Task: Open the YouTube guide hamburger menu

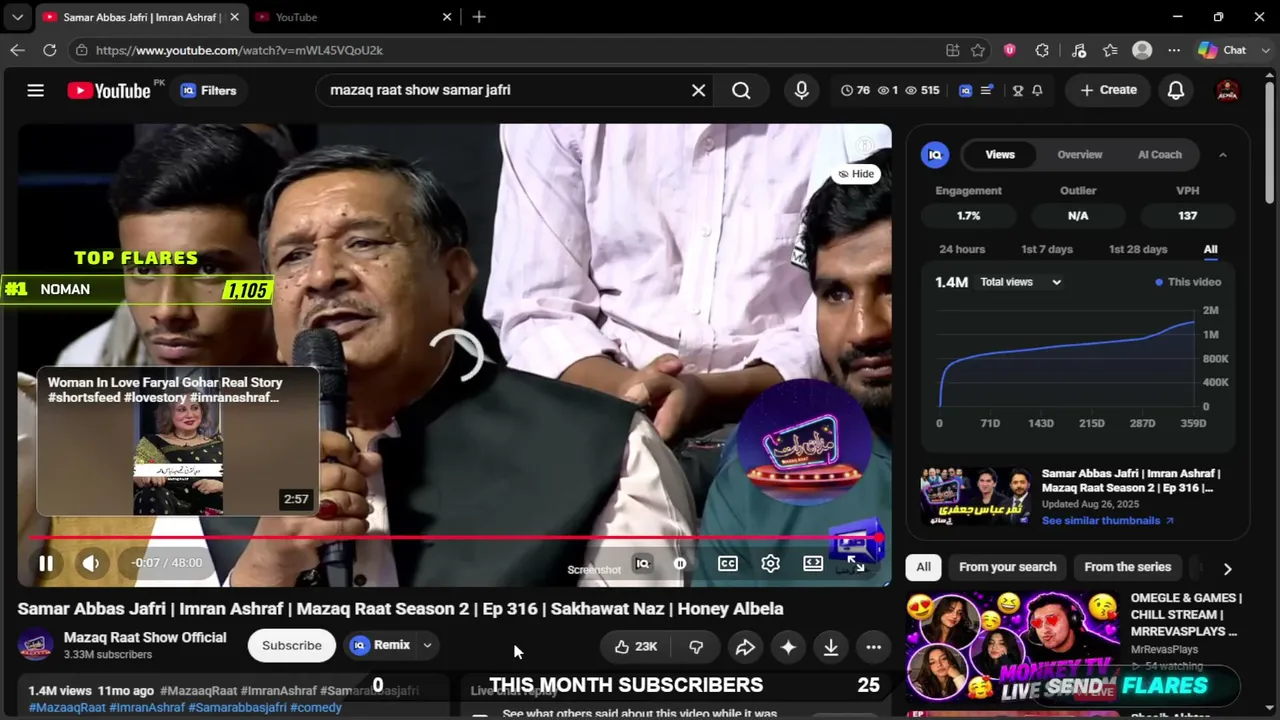Action: click(x=35, y=90)
